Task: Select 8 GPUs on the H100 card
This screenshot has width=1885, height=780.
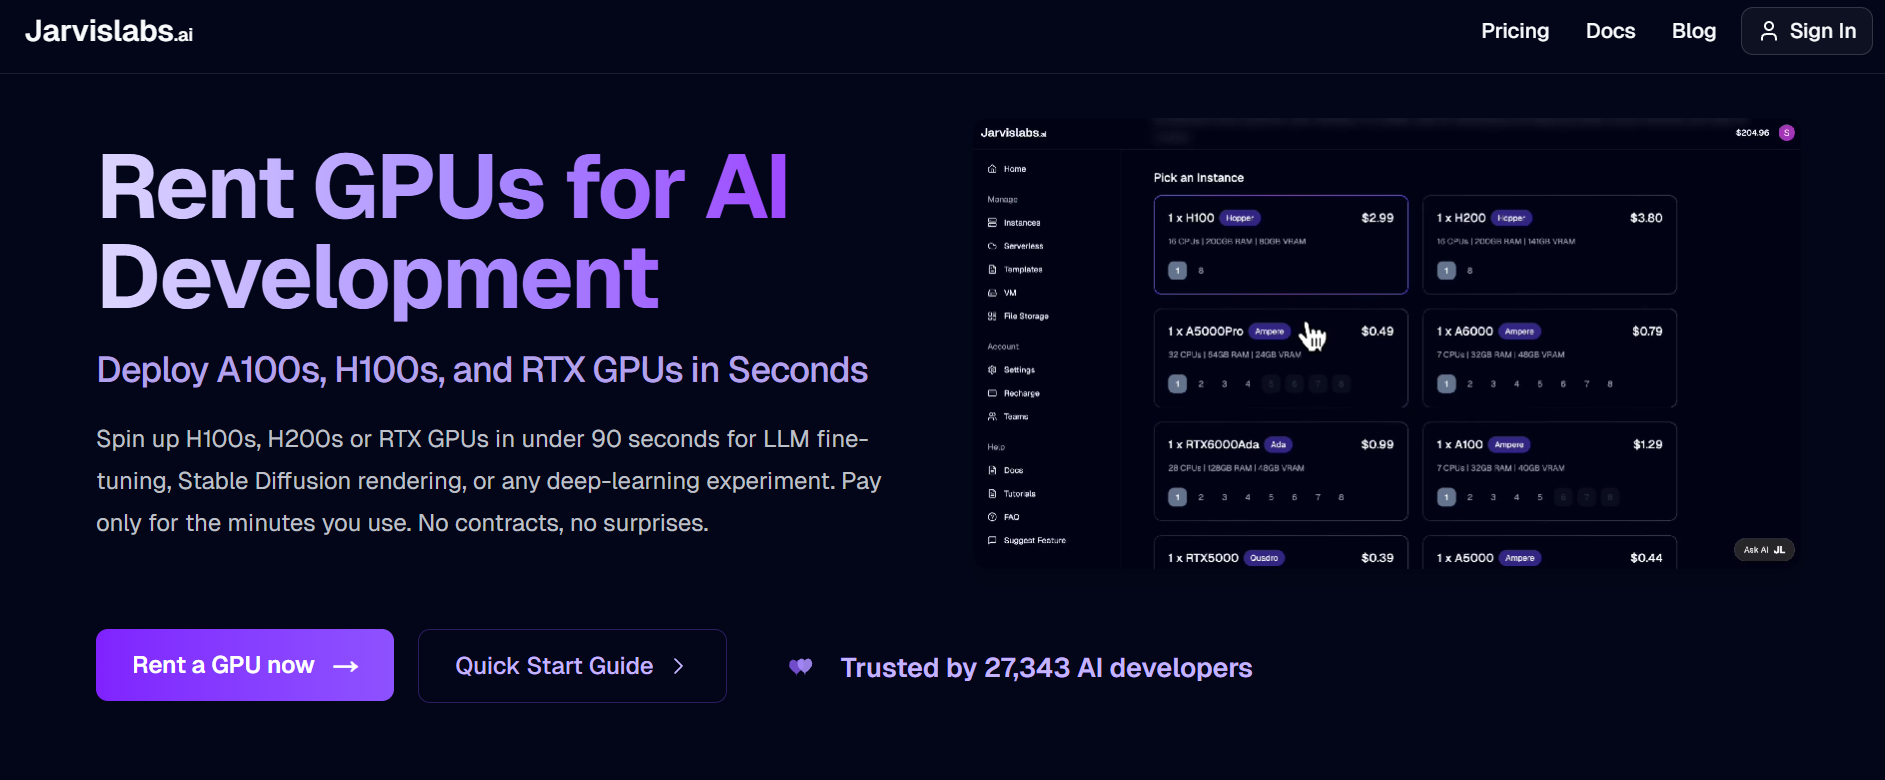Action: point(1201,271)
